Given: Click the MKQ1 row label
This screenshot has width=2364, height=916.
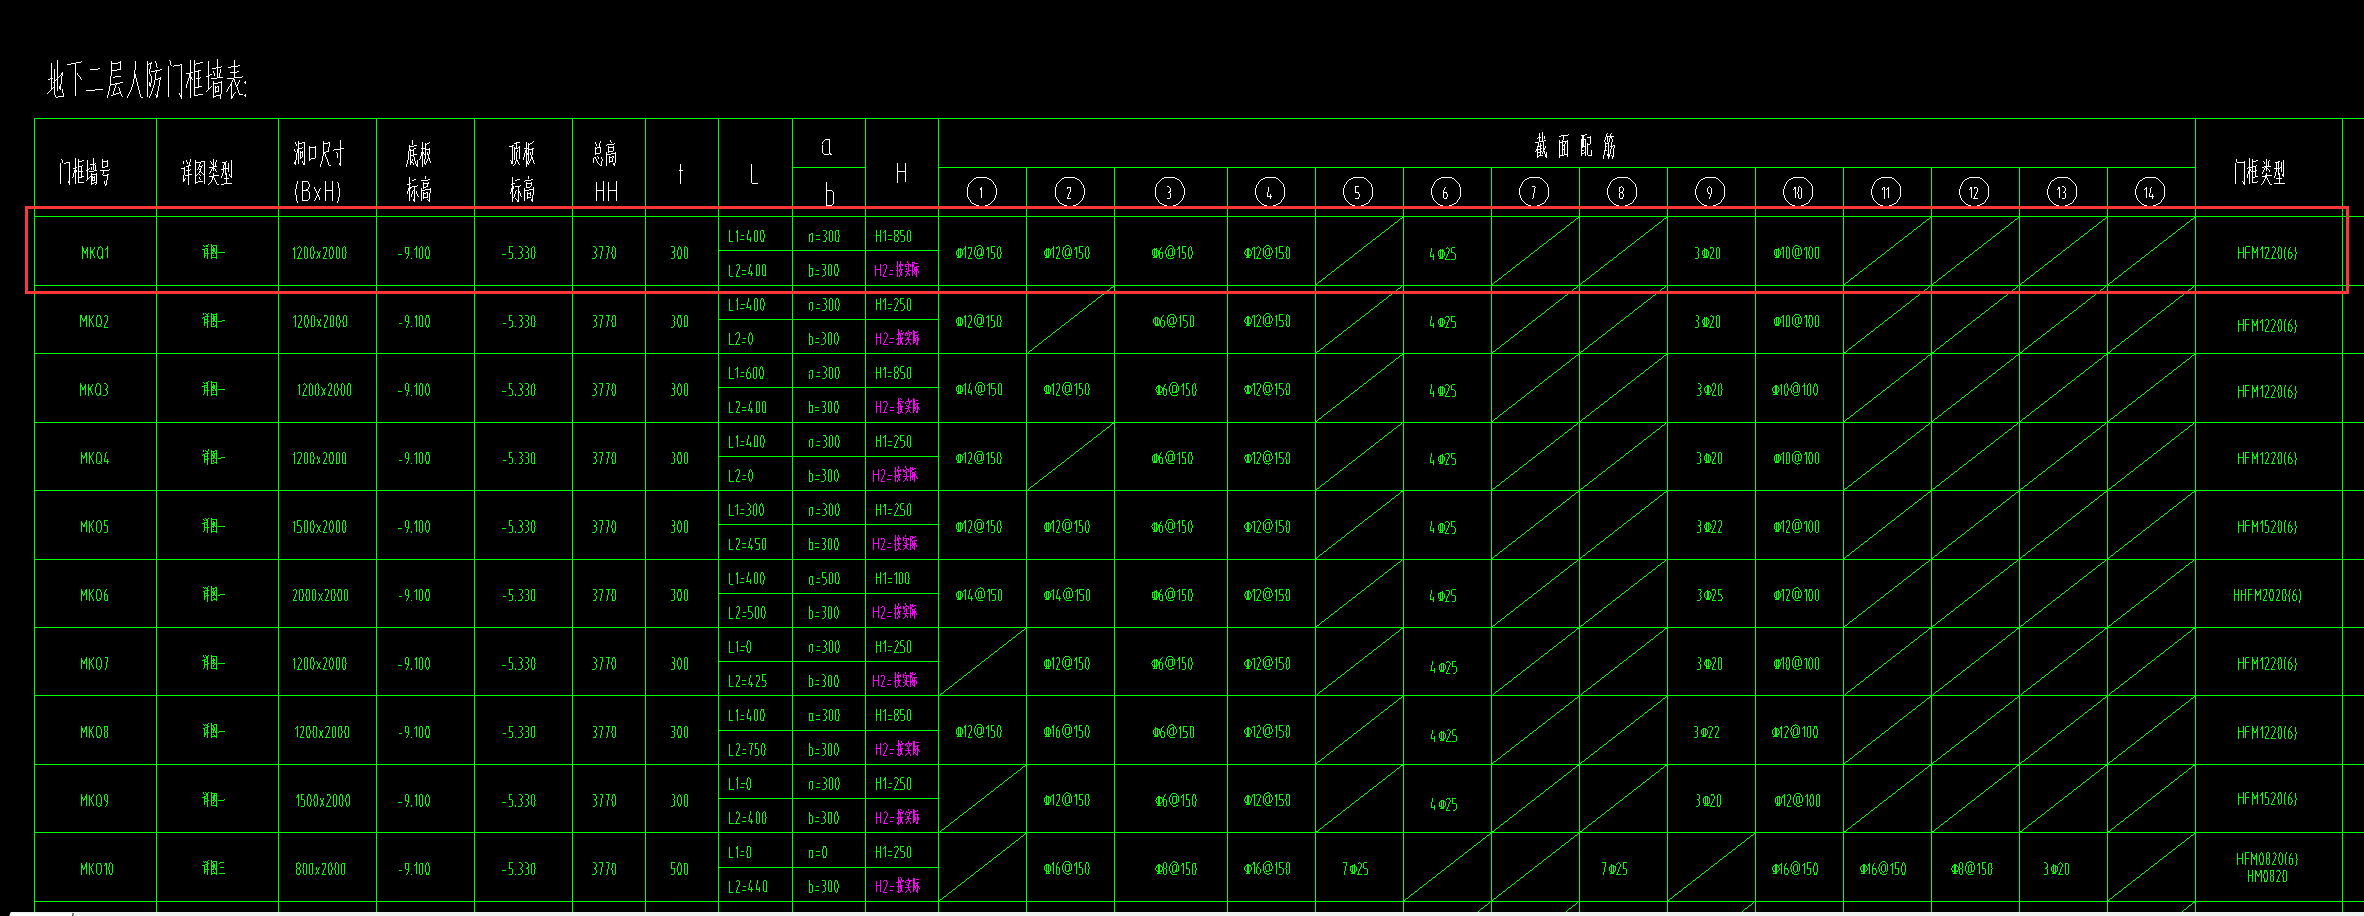Looking at the screenshot, I should click(95, 253).
